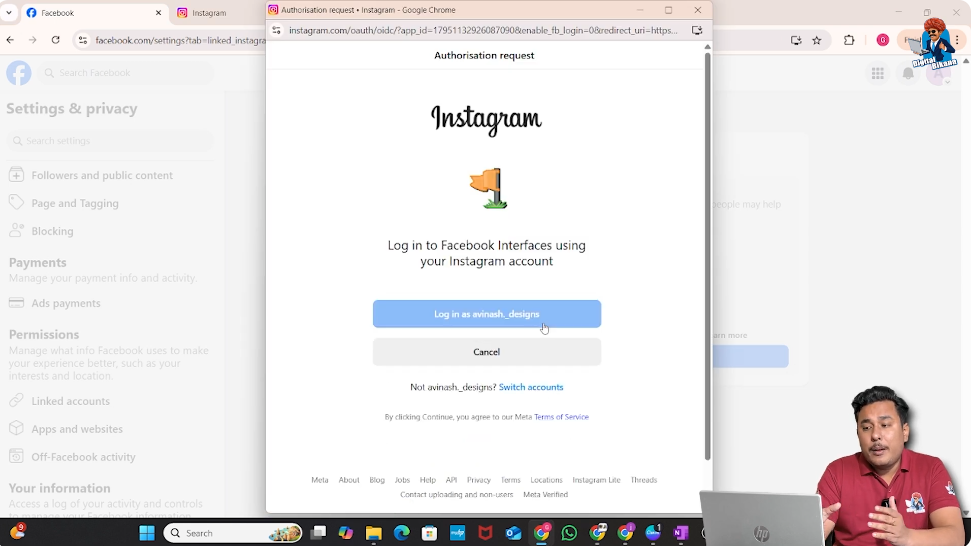The image size is (971, 546).
Task: Open About footer link
Action: coord(349,480)
